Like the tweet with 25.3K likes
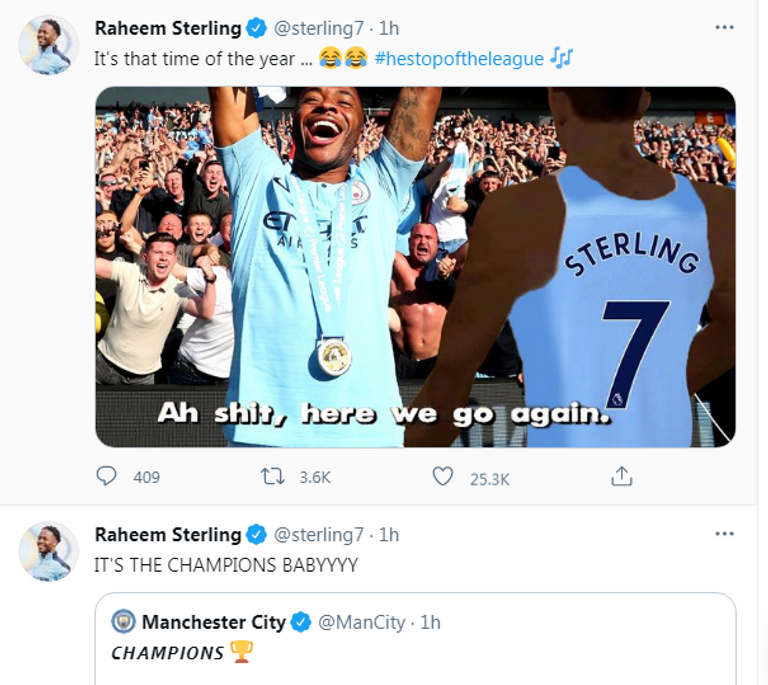Screen dimensions: 768x685 pyautogui.click(x=443, y=476)
